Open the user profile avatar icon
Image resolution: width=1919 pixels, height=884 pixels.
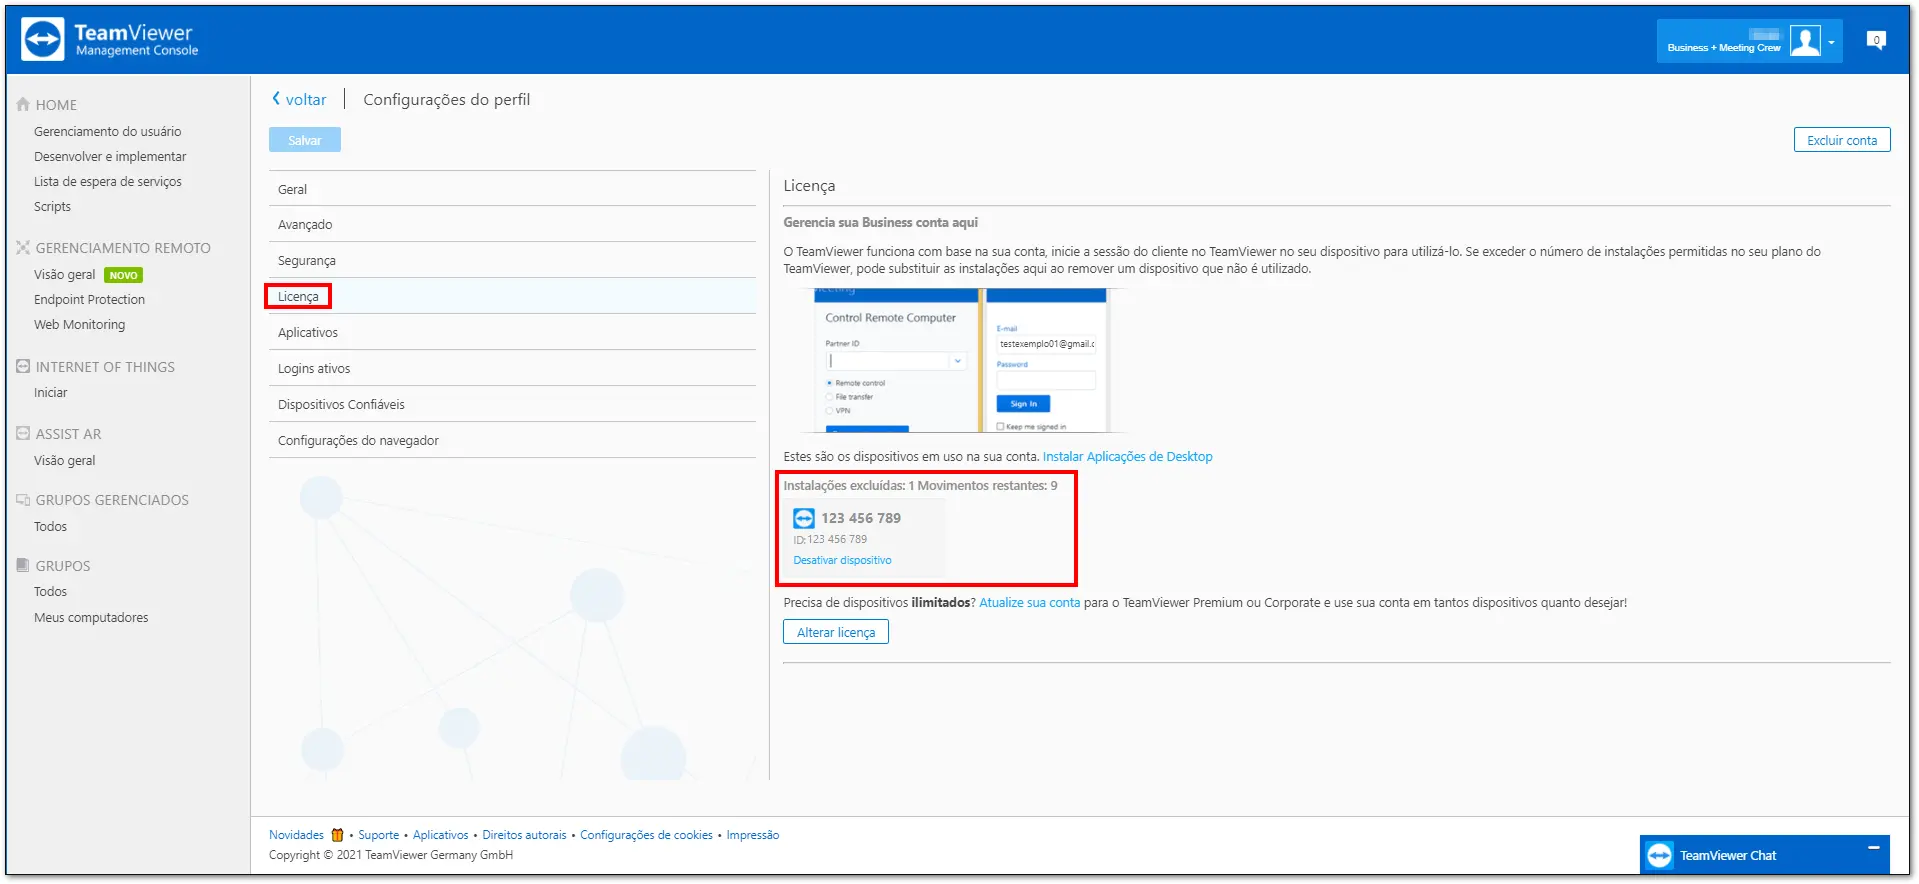(1805, 41)
